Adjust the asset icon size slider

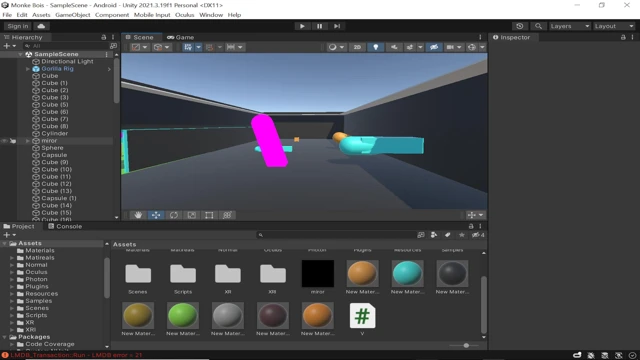(466, 346)
